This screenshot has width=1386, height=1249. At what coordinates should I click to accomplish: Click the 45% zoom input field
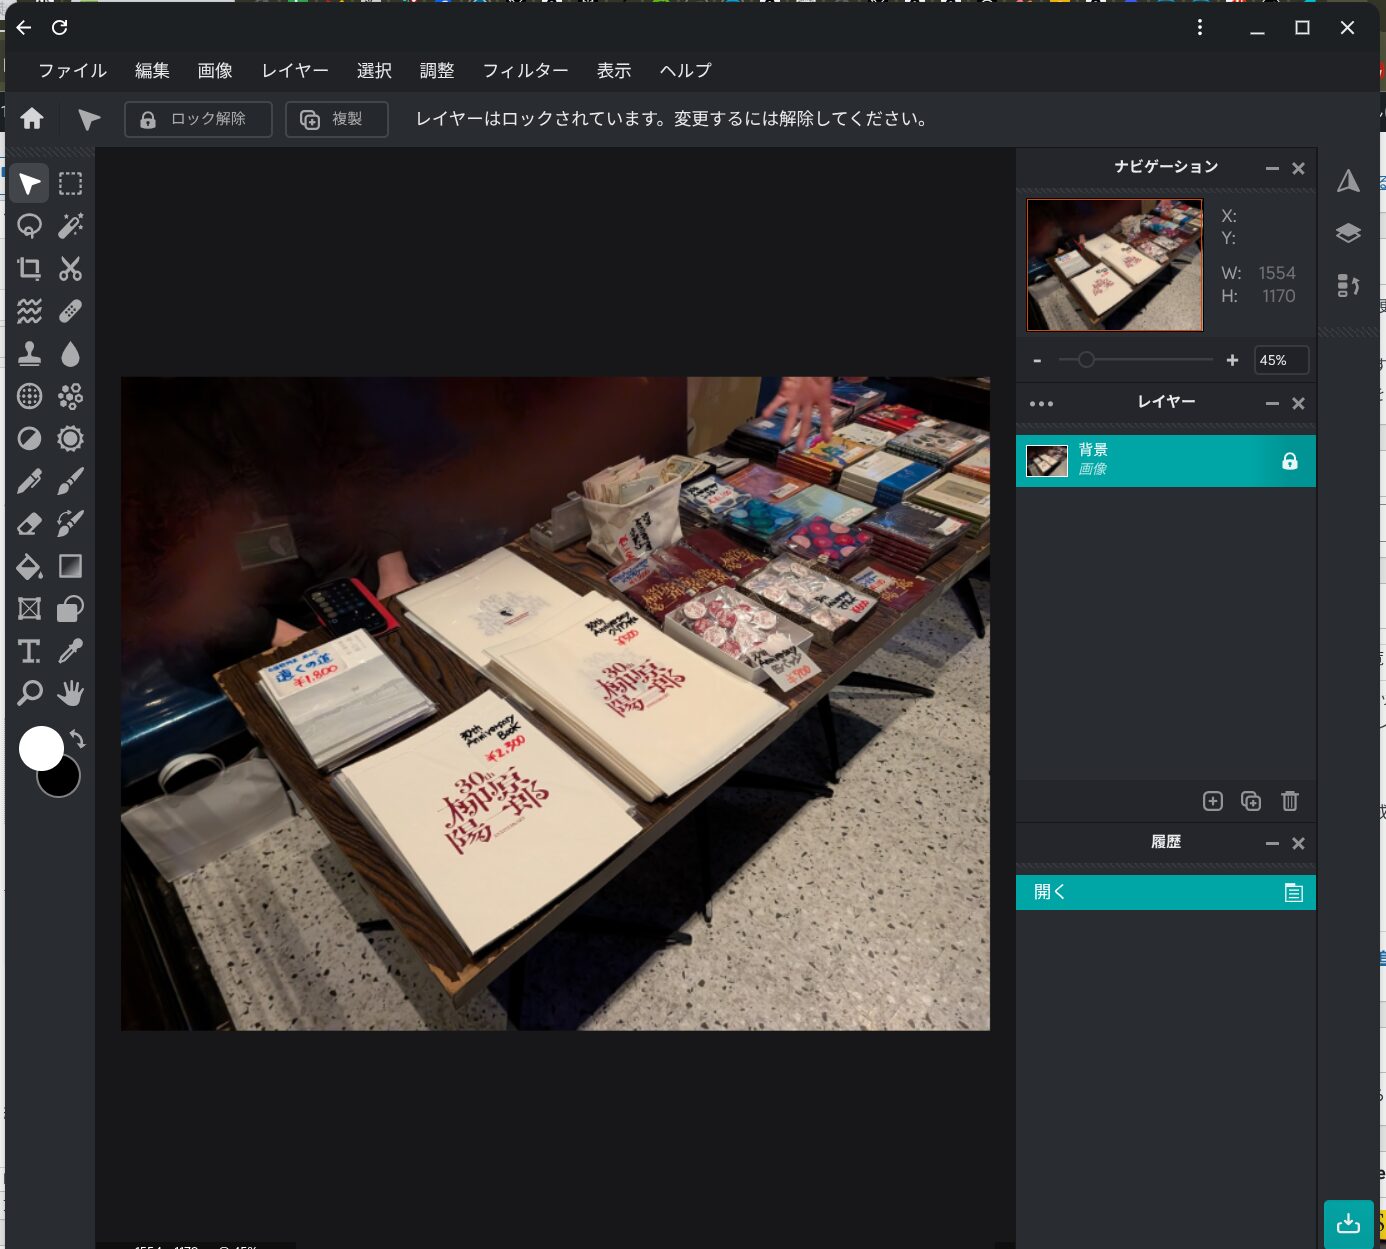[1280, 360]
